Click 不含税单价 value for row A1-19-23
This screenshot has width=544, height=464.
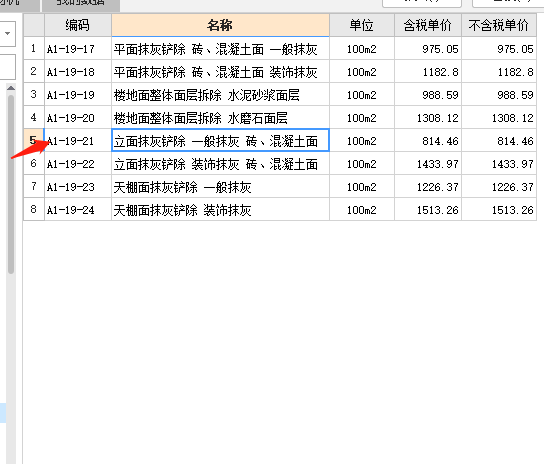click(499, 187)
